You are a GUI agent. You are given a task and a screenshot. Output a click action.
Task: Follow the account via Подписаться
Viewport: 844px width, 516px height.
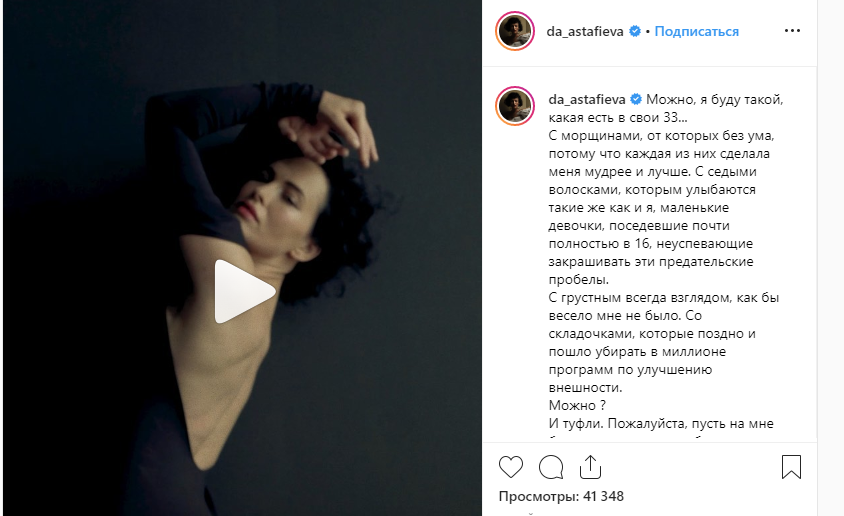pyautogui.click(x=697, y=31)
